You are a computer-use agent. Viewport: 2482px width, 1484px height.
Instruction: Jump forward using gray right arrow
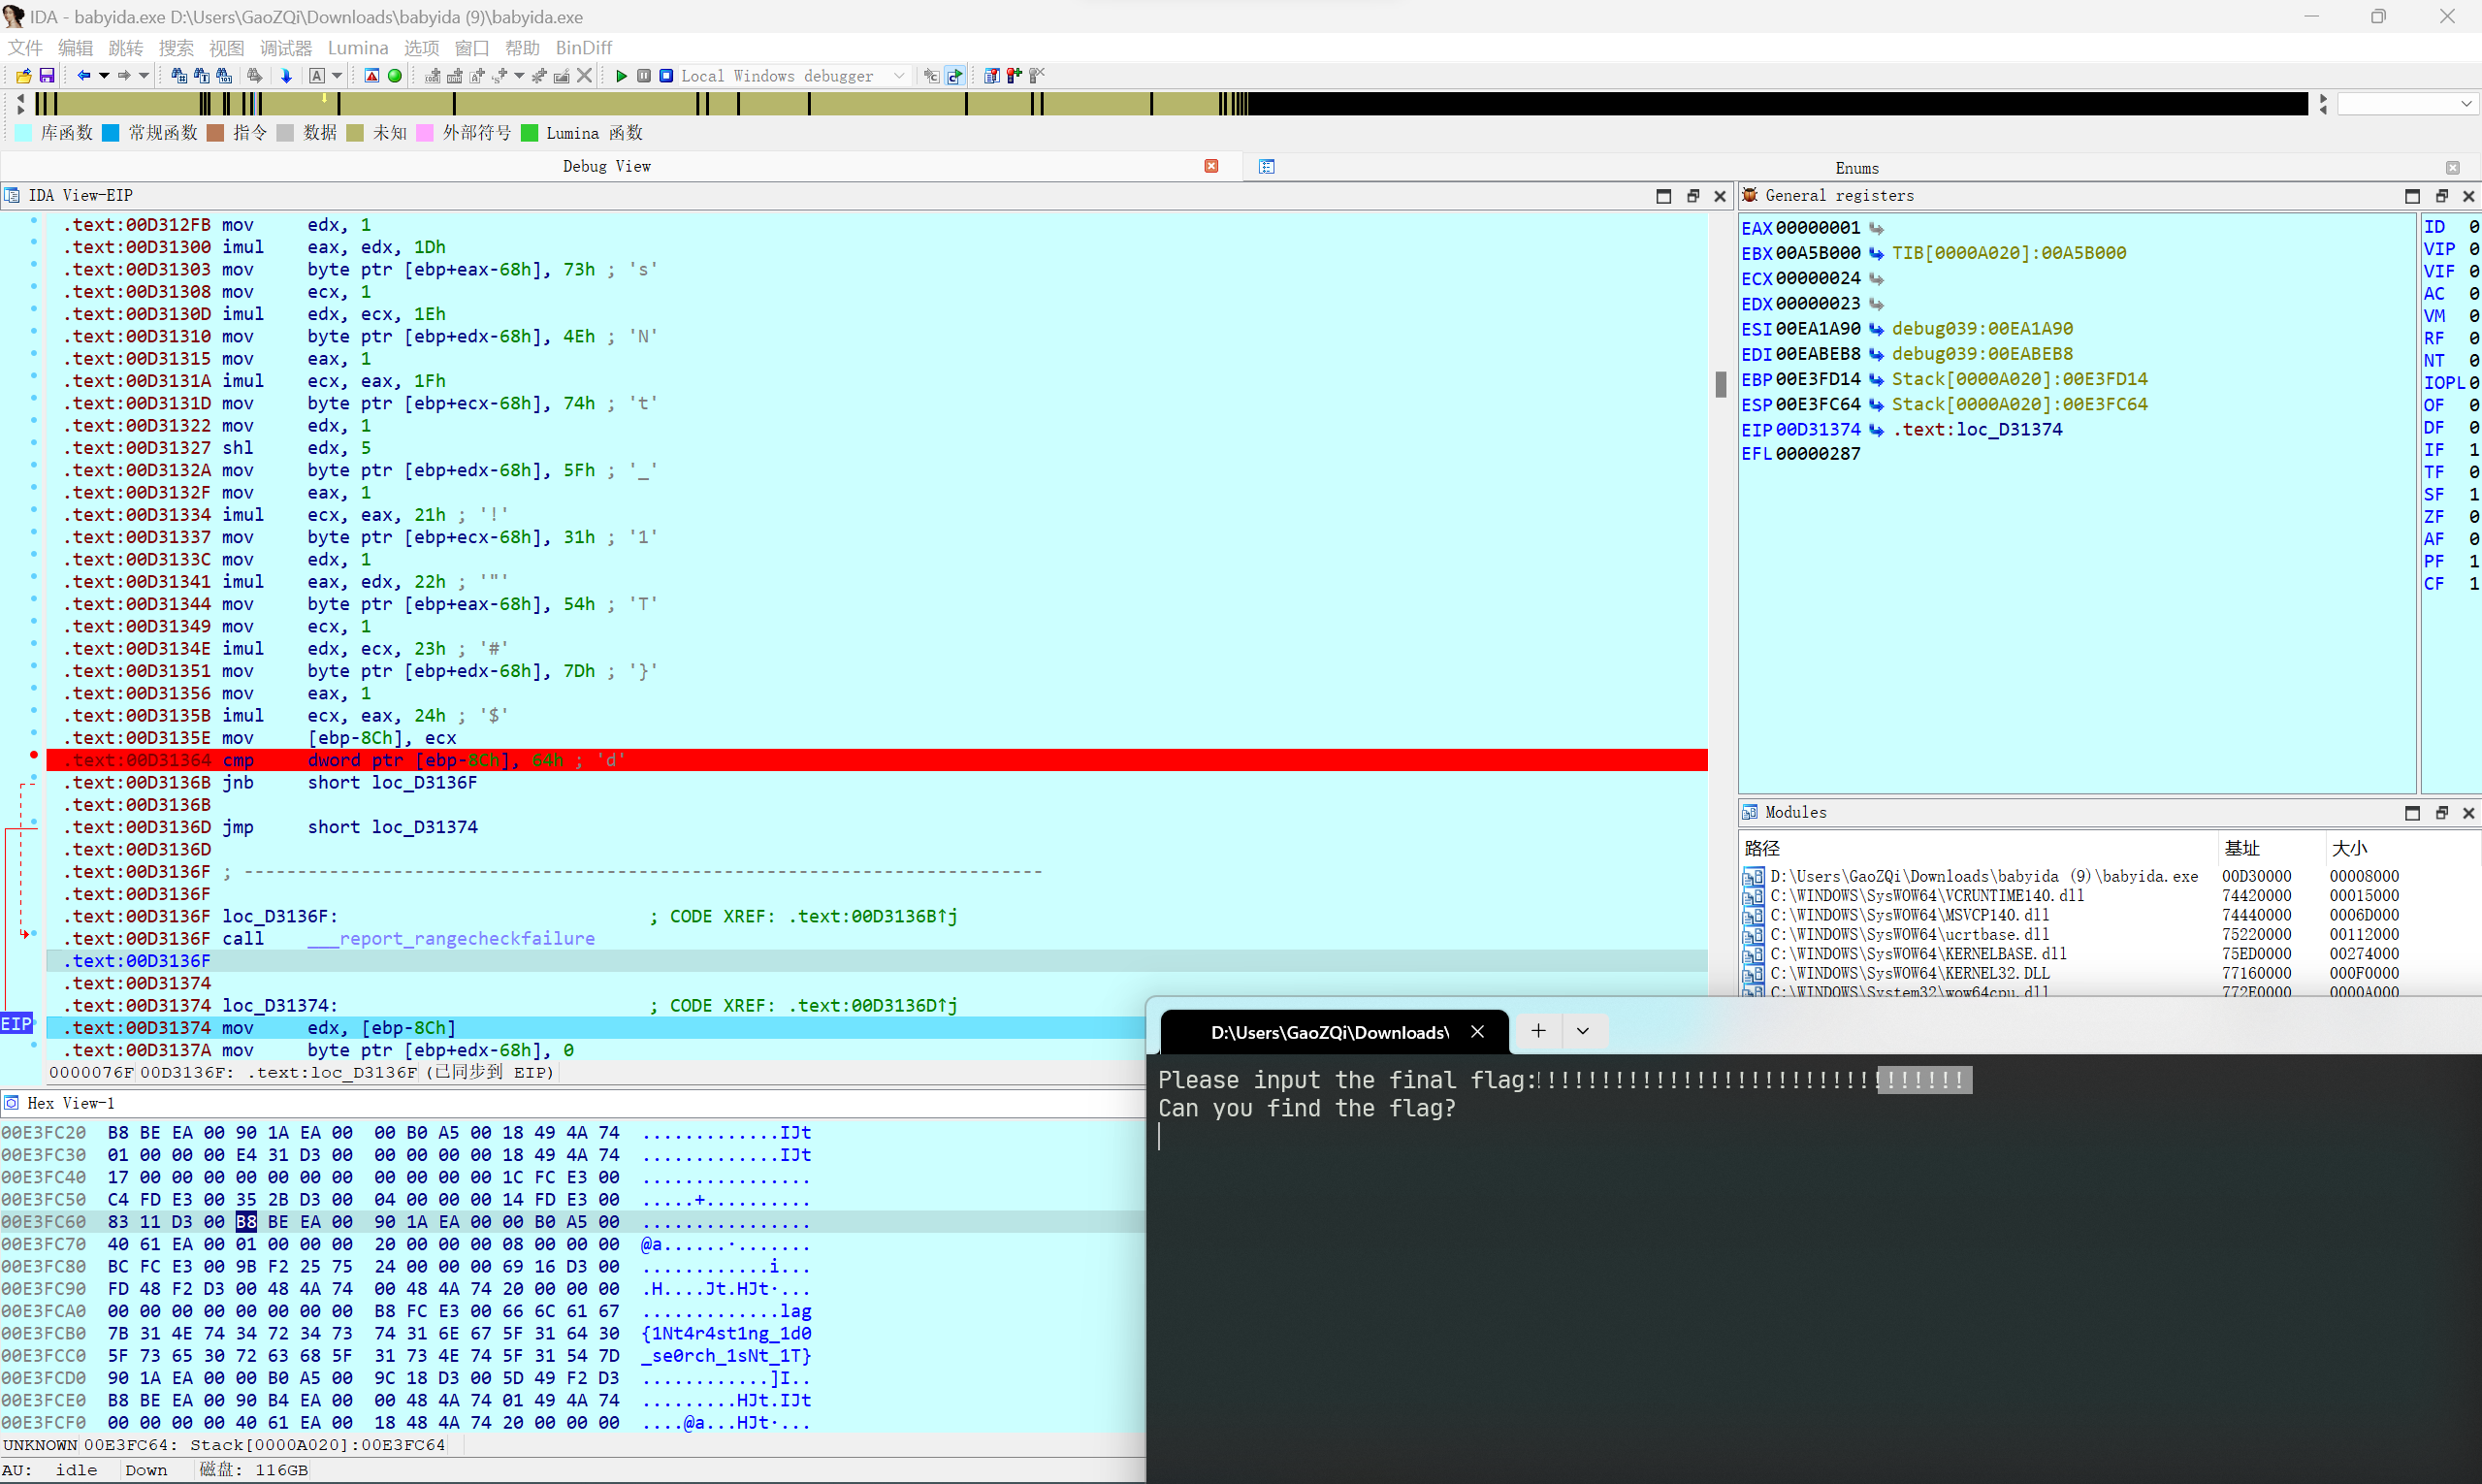pyautogui.click(x=124, y=76)
